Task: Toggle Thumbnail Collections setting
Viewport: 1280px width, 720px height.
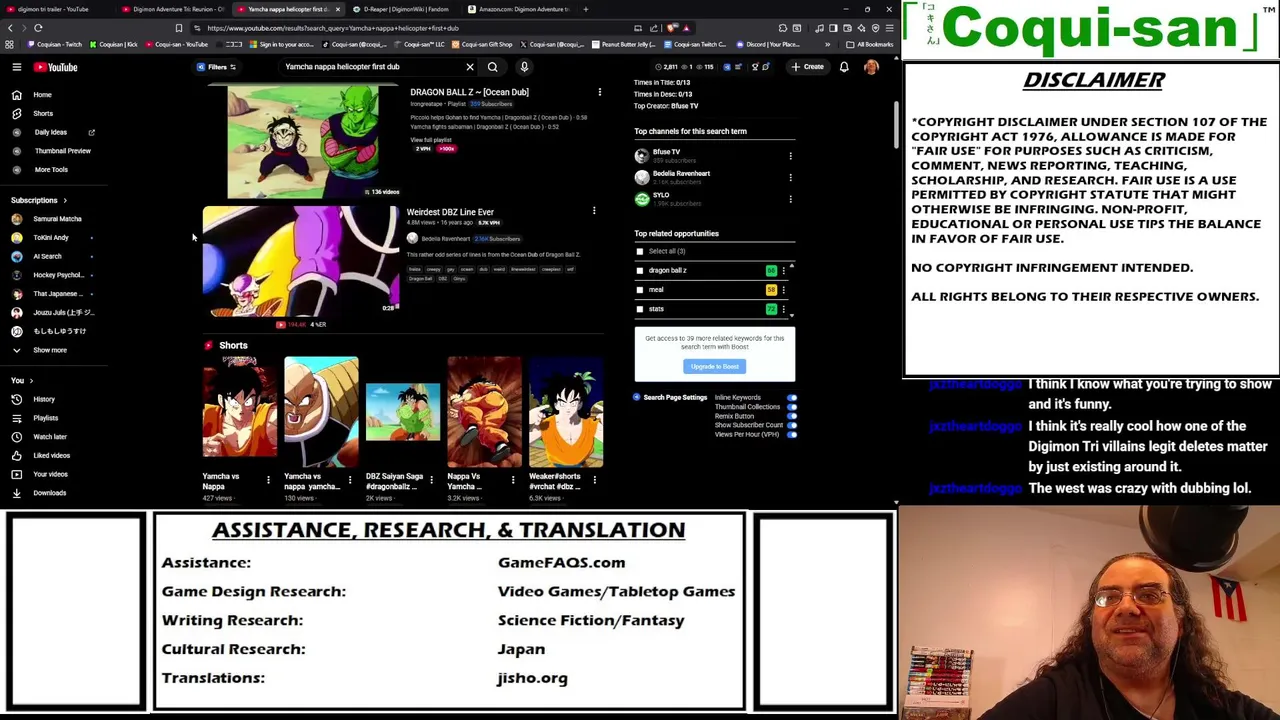Action: coord(792,407)
